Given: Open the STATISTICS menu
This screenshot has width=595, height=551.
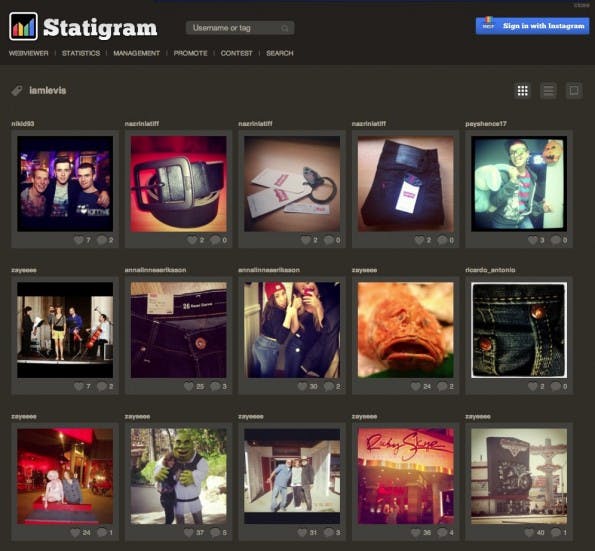Looking at the screenshot, I should (x=81, y=53).
